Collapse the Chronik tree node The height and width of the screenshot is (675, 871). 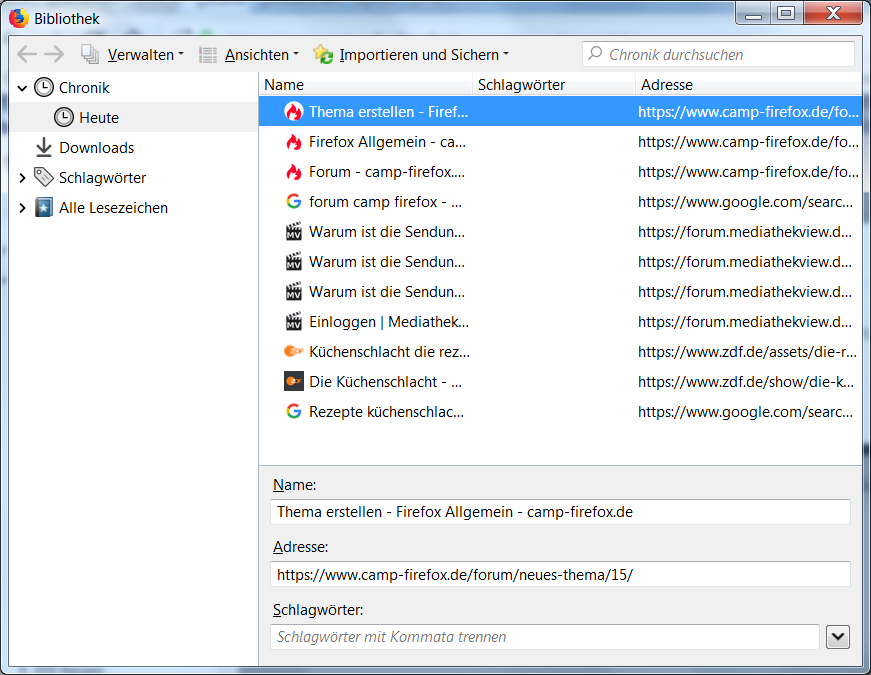(x=22, y=88)
